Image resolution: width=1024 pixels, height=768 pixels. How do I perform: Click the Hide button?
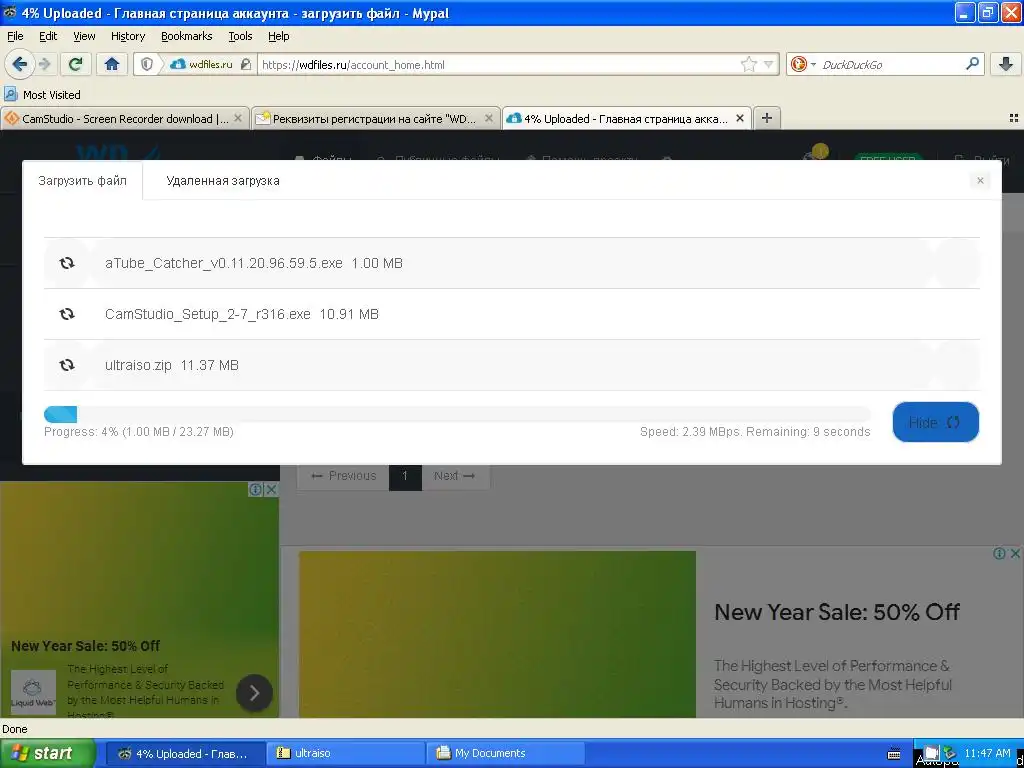pyautogui.click(x=935, y=422)
